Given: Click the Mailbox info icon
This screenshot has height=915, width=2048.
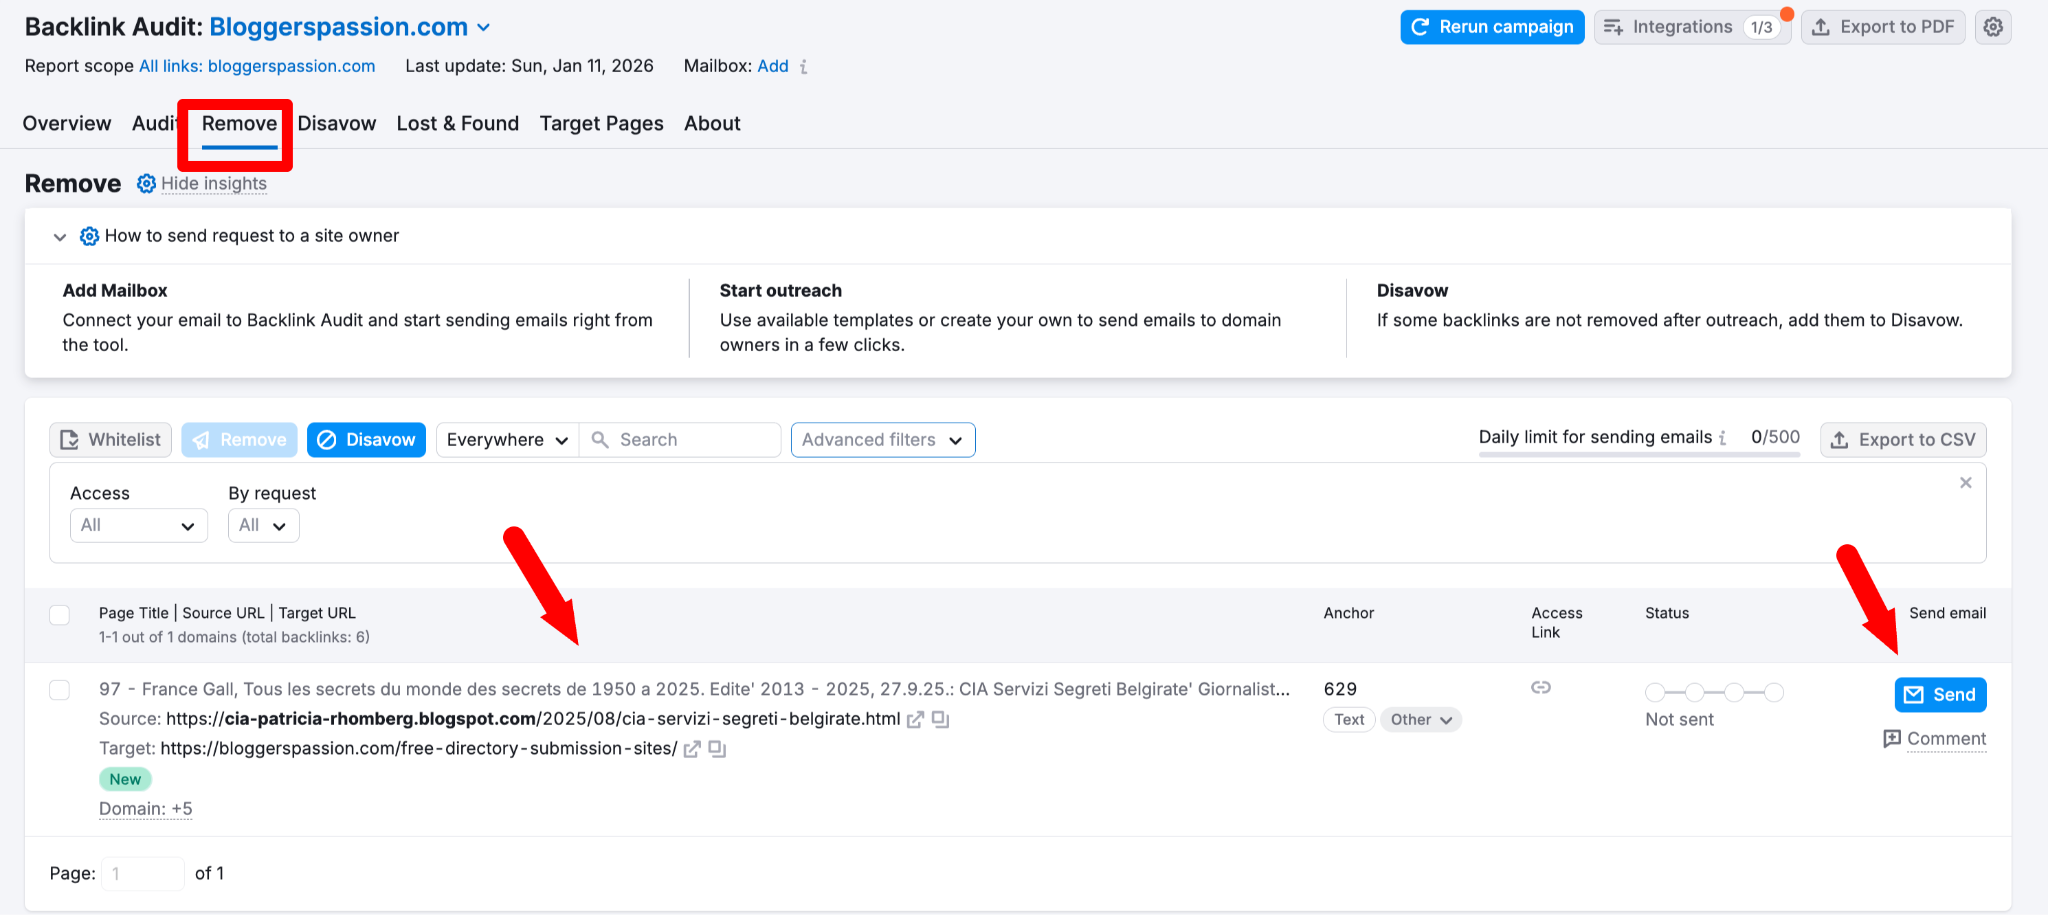Looking at the screenshot, I should pos(804,67).
